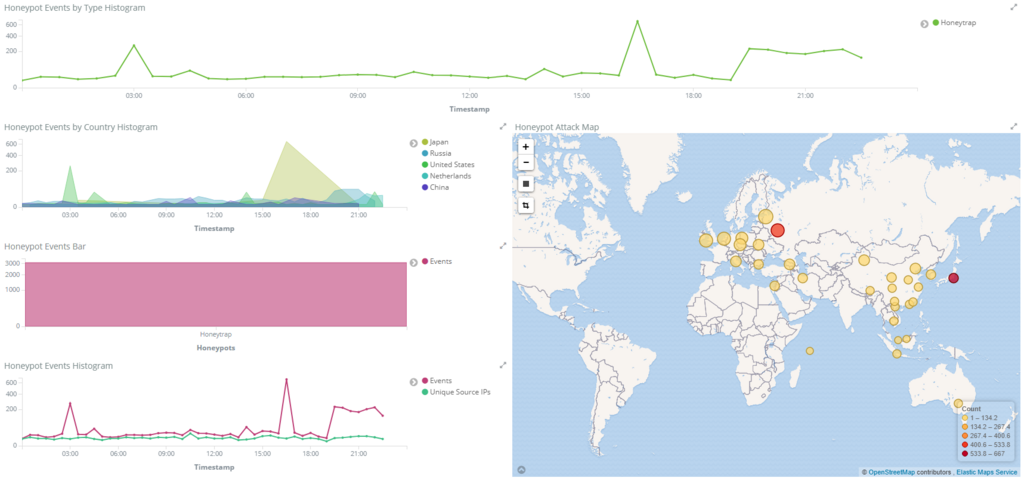This screenshot has height=481, width=1024.
Task: Expand Honeypot Events by Type Histogram fullscreen
Action: click(x=1014, y=7)
